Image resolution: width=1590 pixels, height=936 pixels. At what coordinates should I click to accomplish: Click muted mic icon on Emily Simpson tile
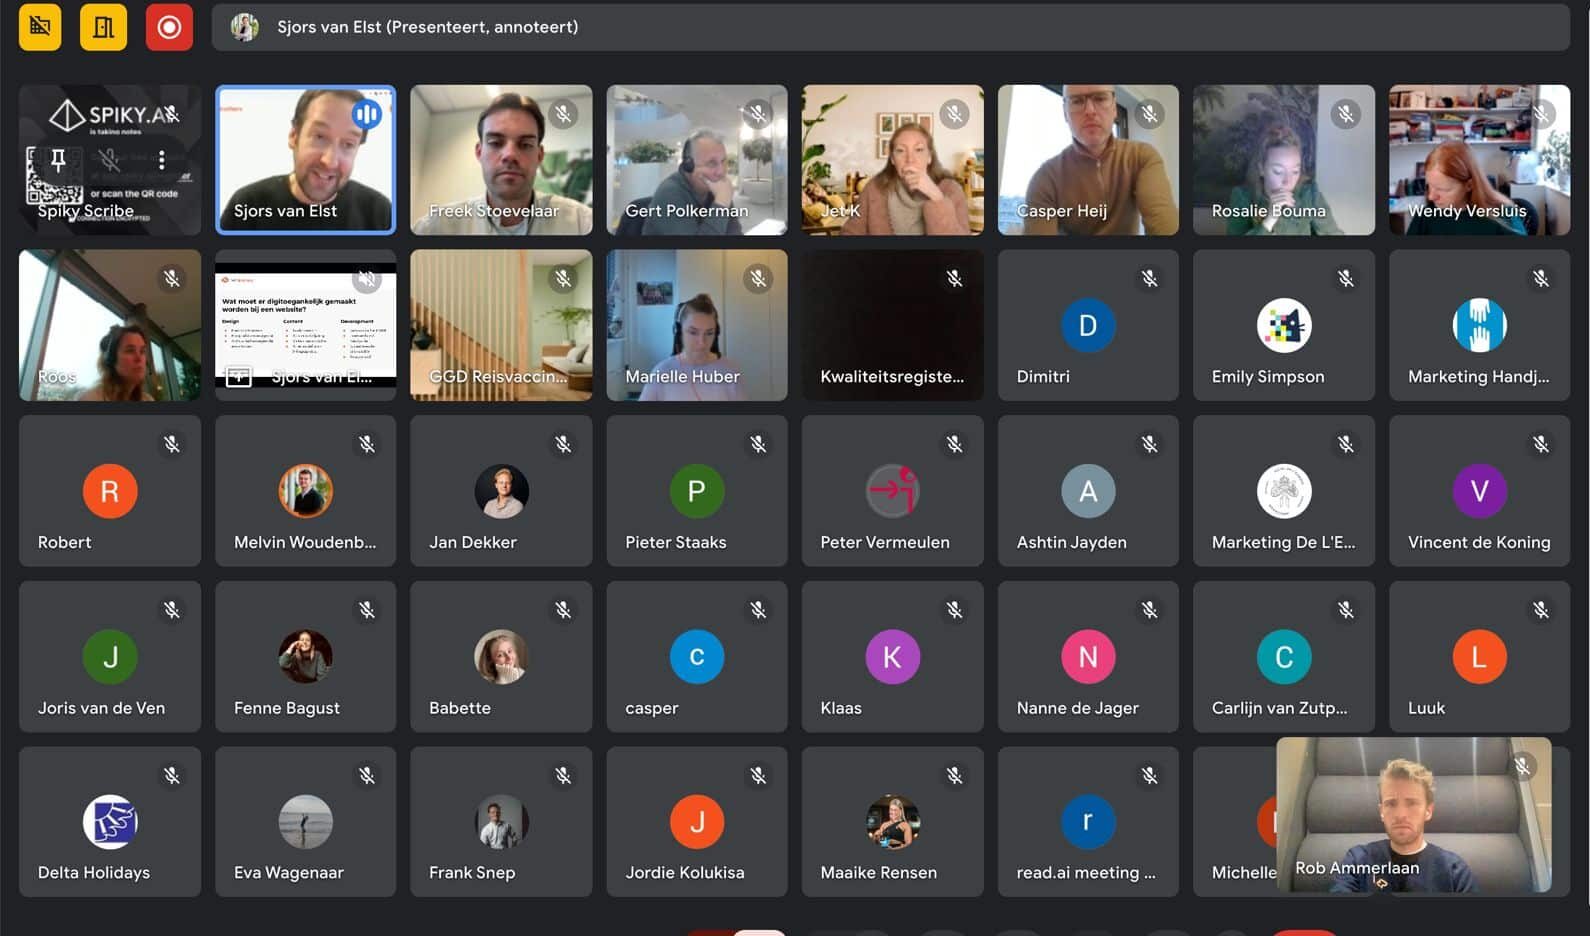tap(1346, 279)
